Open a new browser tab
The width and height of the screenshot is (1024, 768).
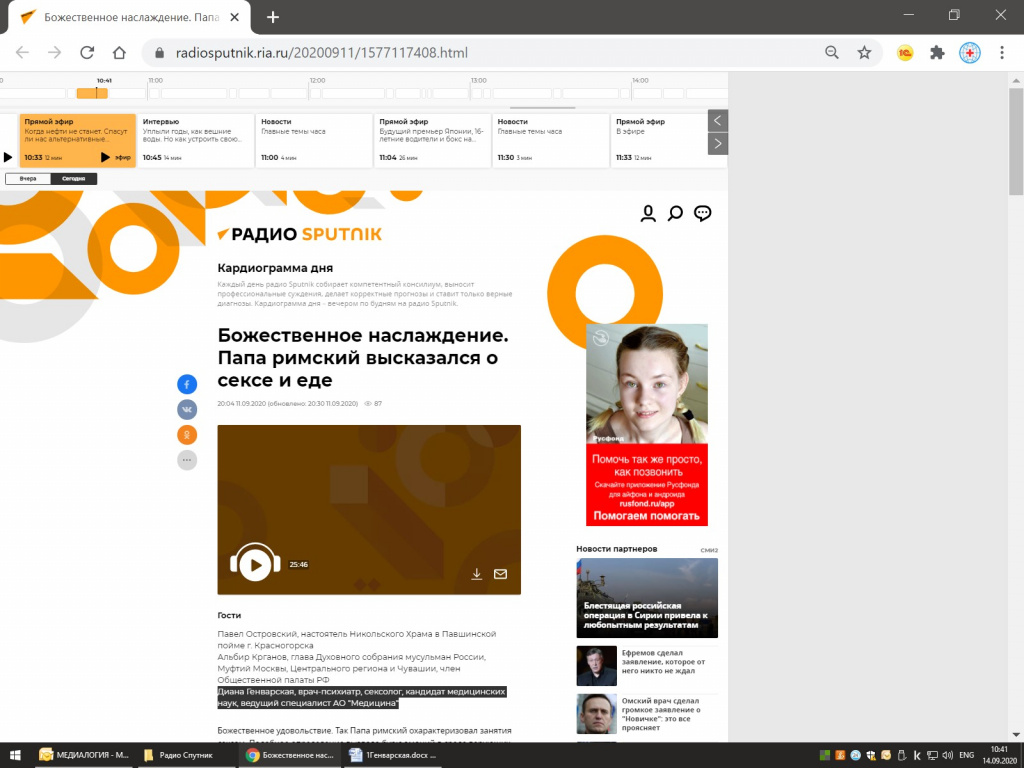273,17
